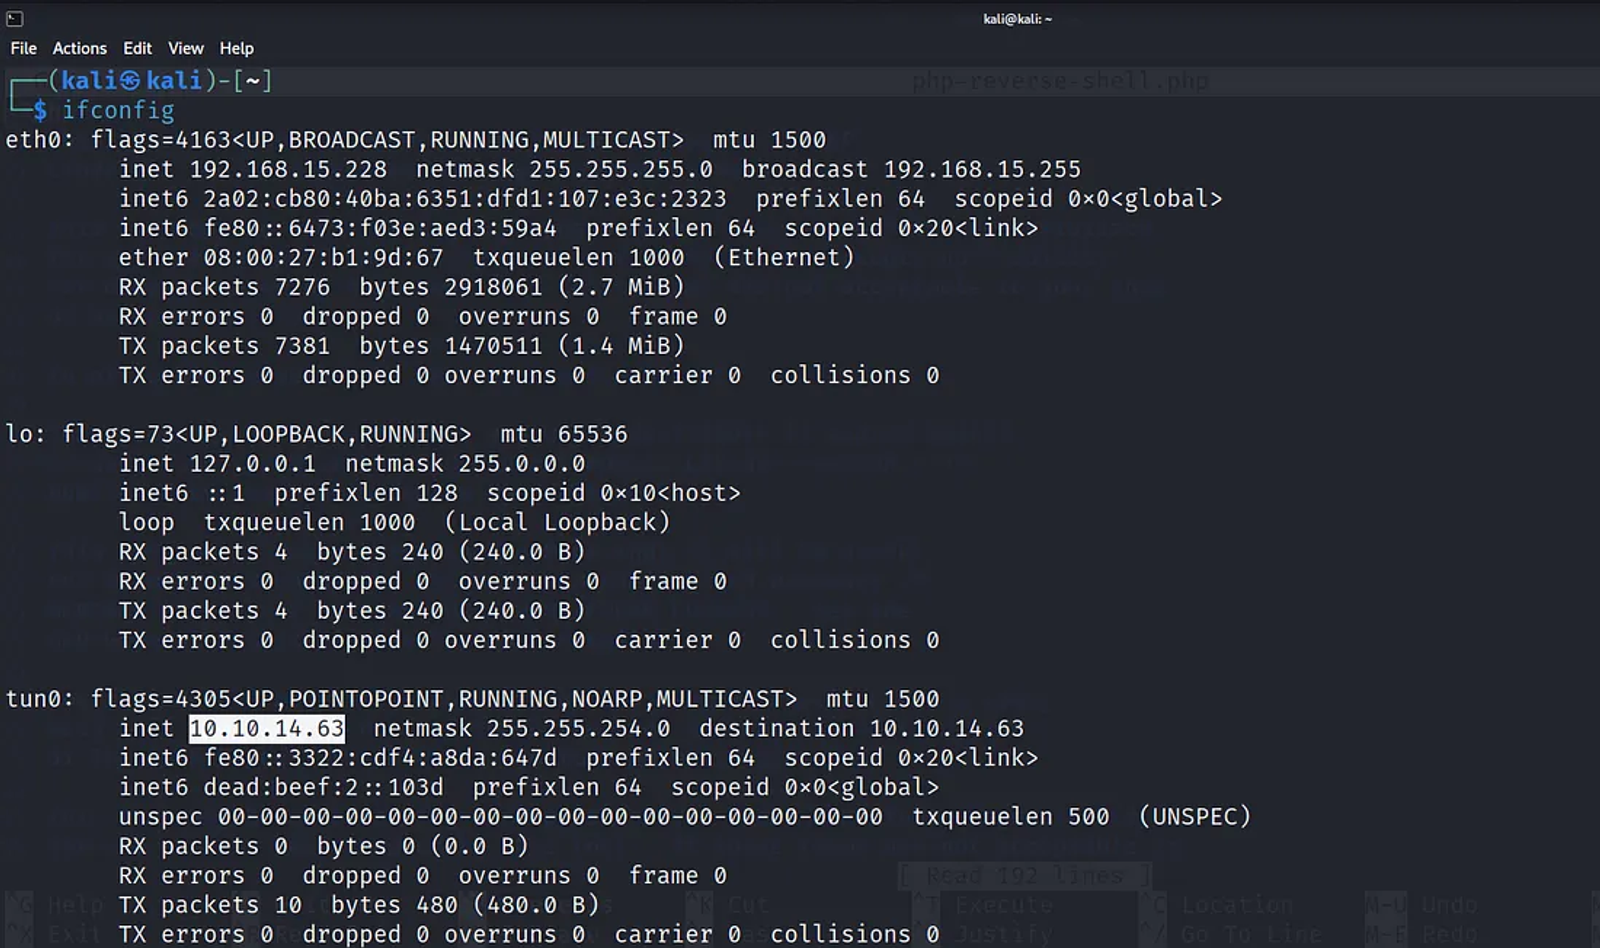Open the View menu
This screenshot has width=1600, height=948.
click(185, 48)
